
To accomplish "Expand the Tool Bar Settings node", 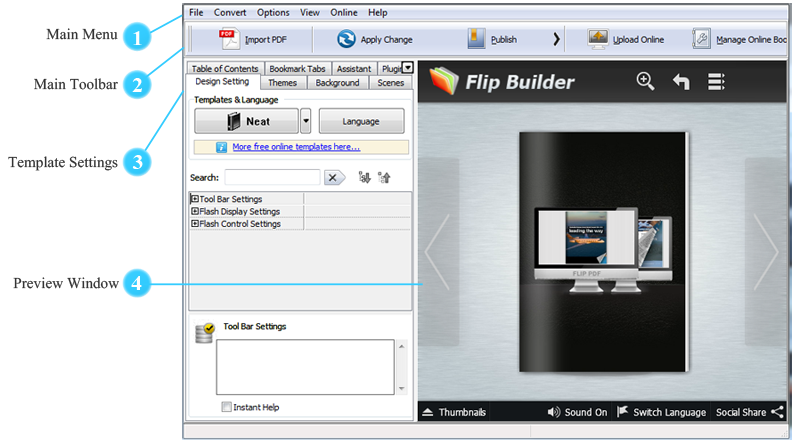I will tap(194, 199).
